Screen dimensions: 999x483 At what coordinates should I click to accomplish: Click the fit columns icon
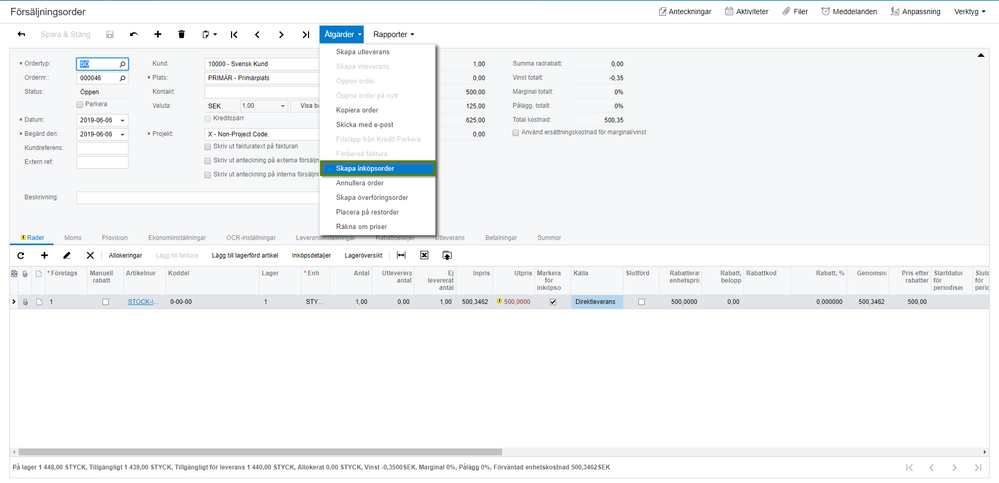click(401, 256)
